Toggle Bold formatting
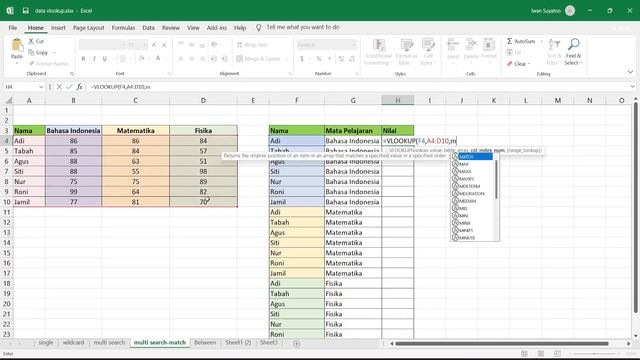Image resolution: width=640 pixels, height=360 pixels. [x=83, y=59]
